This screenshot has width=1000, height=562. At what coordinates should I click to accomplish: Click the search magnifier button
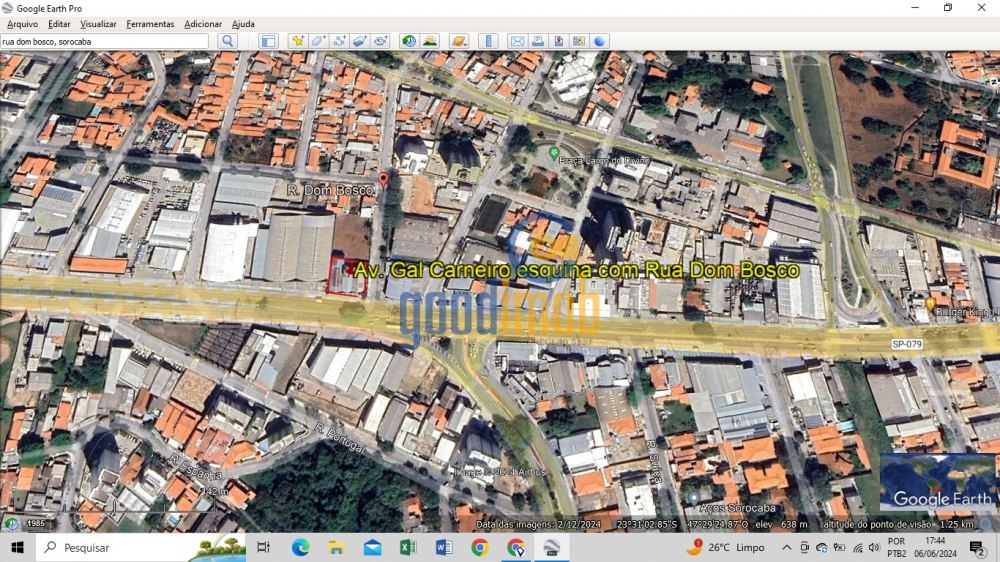pos(228,41)
